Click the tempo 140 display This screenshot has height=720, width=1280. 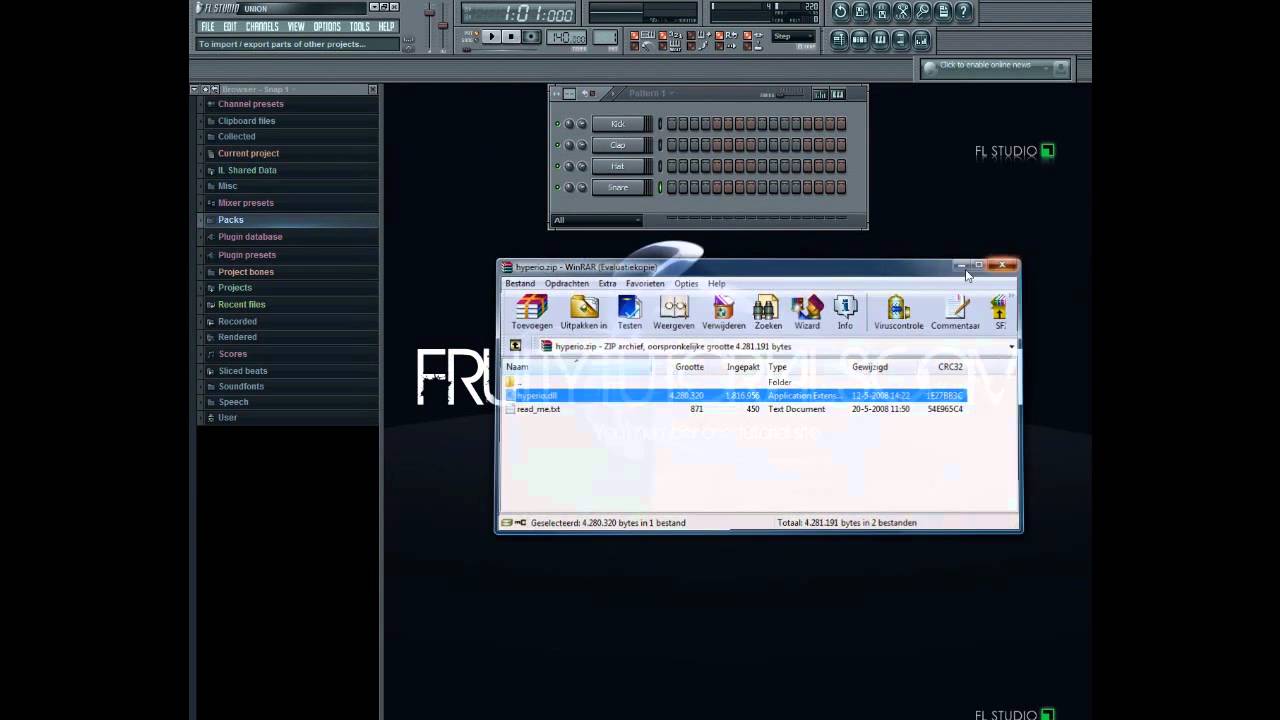[567, 38]
